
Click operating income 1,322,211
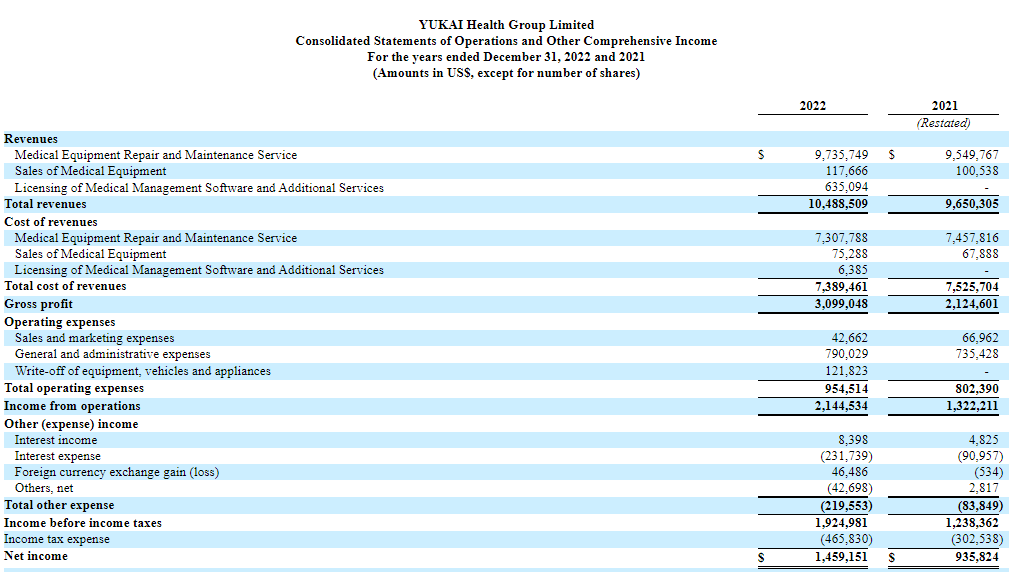click(x=971, y=407)
